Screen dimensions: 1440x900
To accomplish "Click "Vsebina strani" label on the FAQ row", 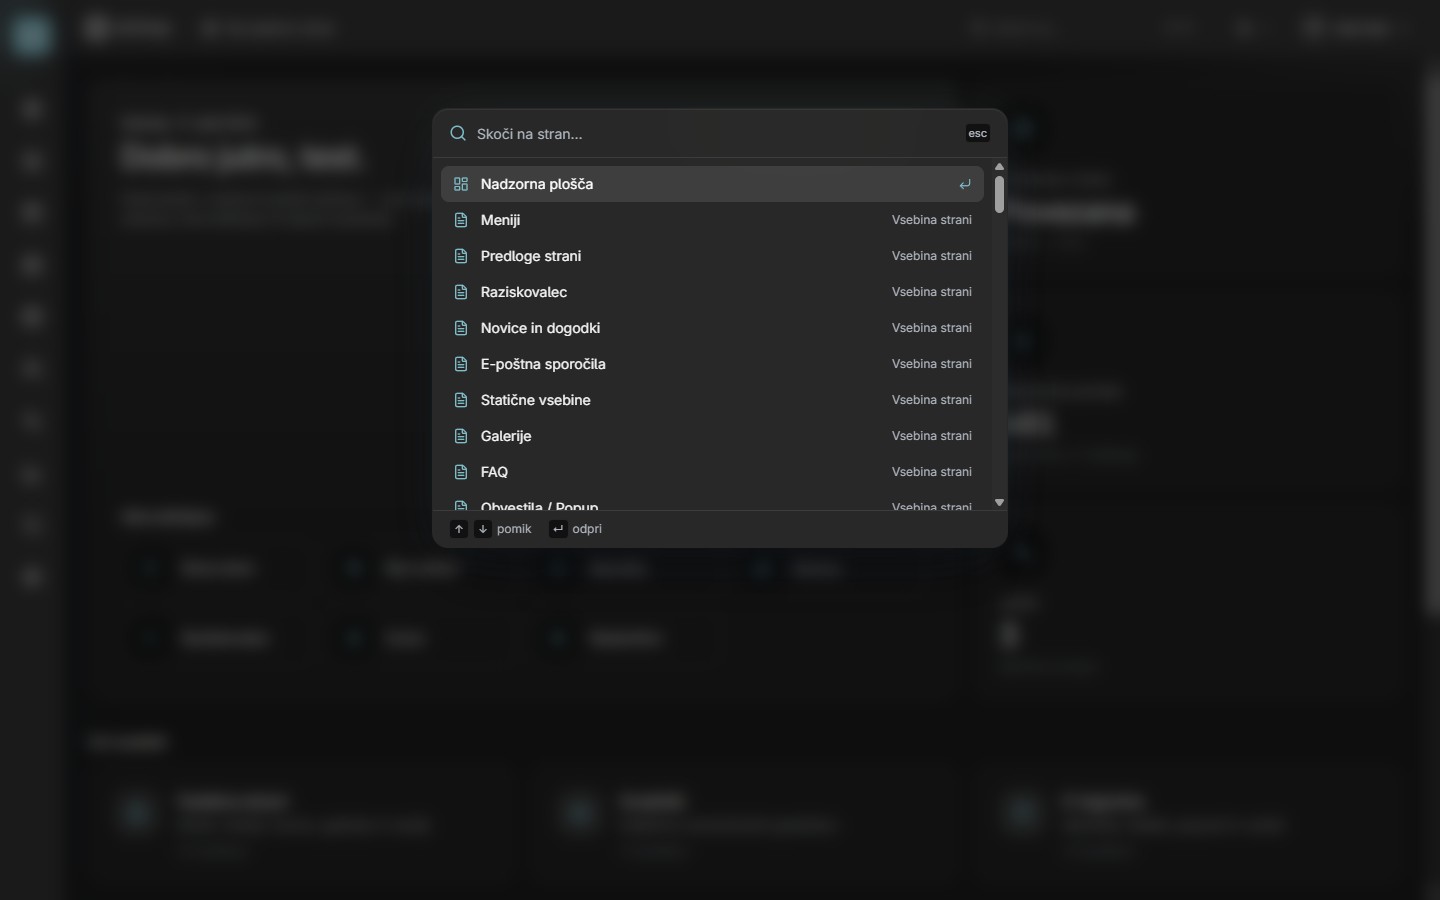I will coord(932,472).
